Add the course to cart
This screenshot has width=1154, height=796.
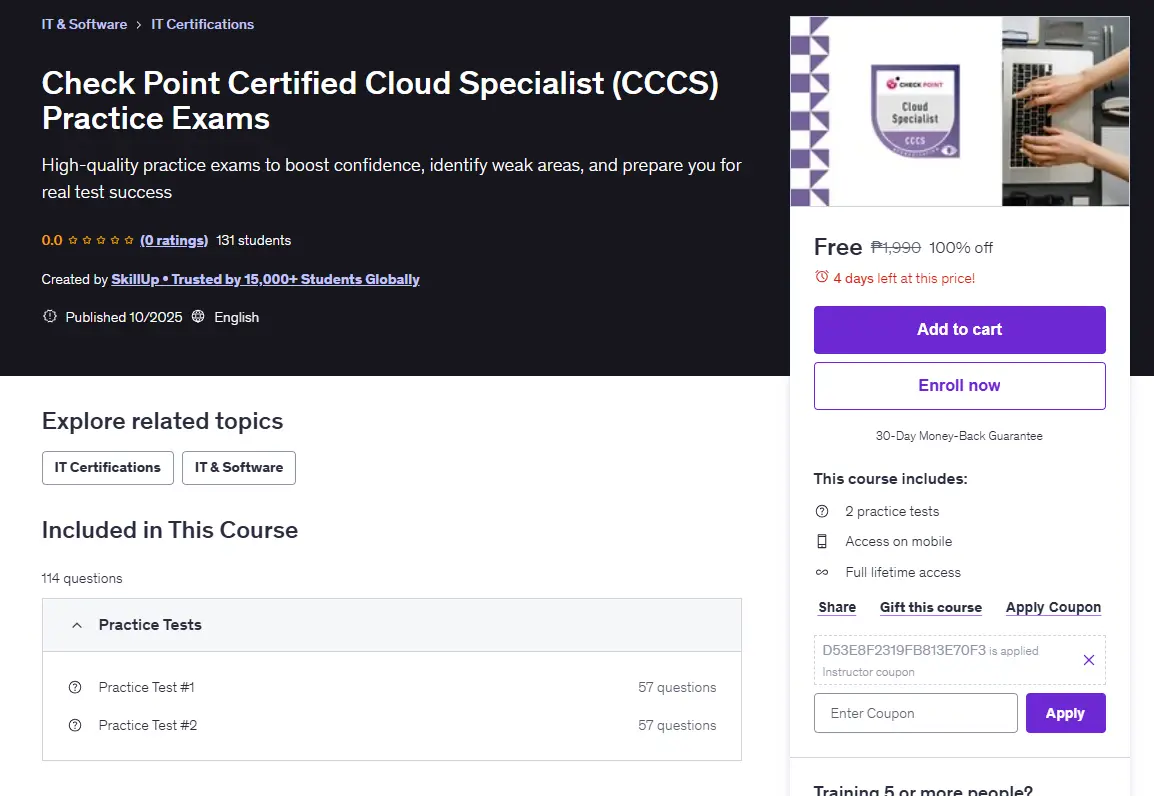(x=960, y=330)
